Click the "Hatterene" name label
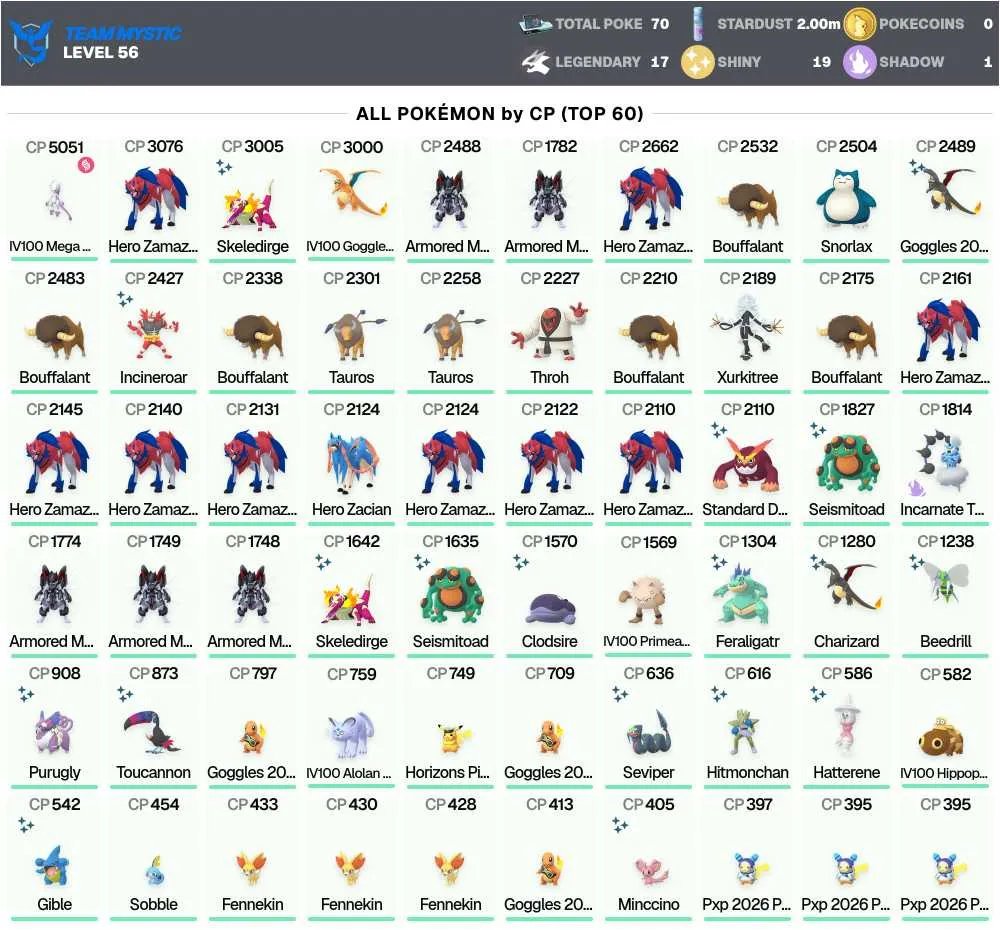Viewport: 1000px width, 930px height. [x=846, y=772]
